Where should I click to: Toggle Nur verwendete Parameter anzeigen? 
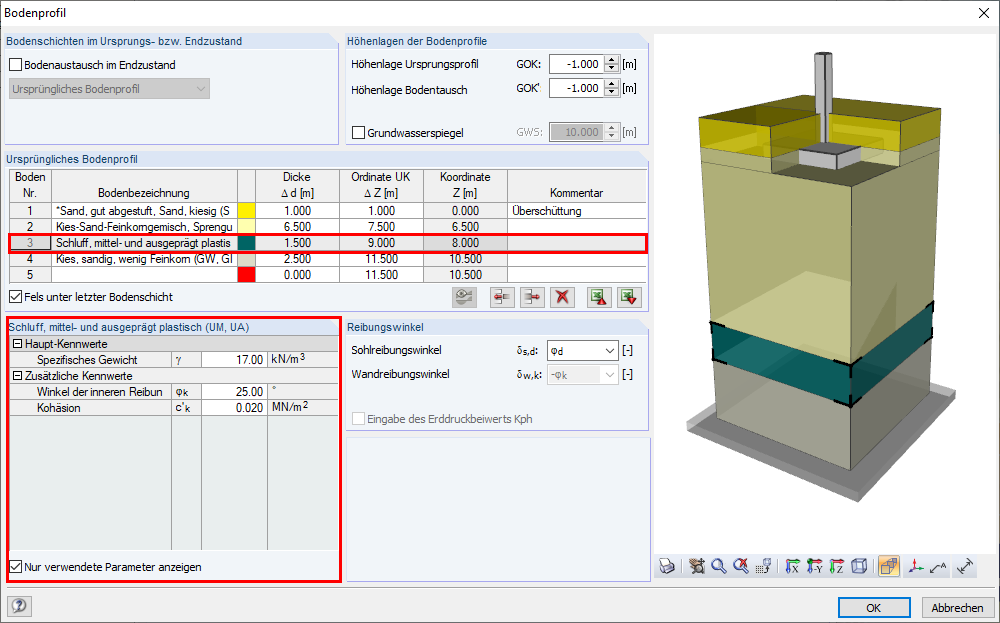coord(16,566)
